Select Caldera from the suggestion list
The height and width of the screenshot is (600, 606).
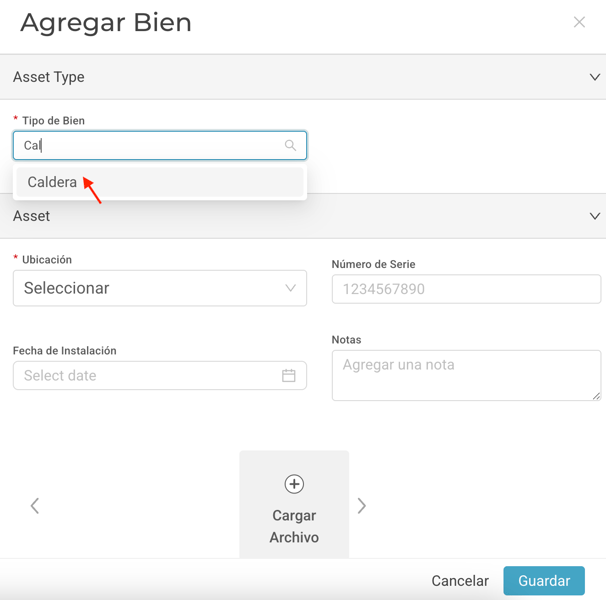160,182
